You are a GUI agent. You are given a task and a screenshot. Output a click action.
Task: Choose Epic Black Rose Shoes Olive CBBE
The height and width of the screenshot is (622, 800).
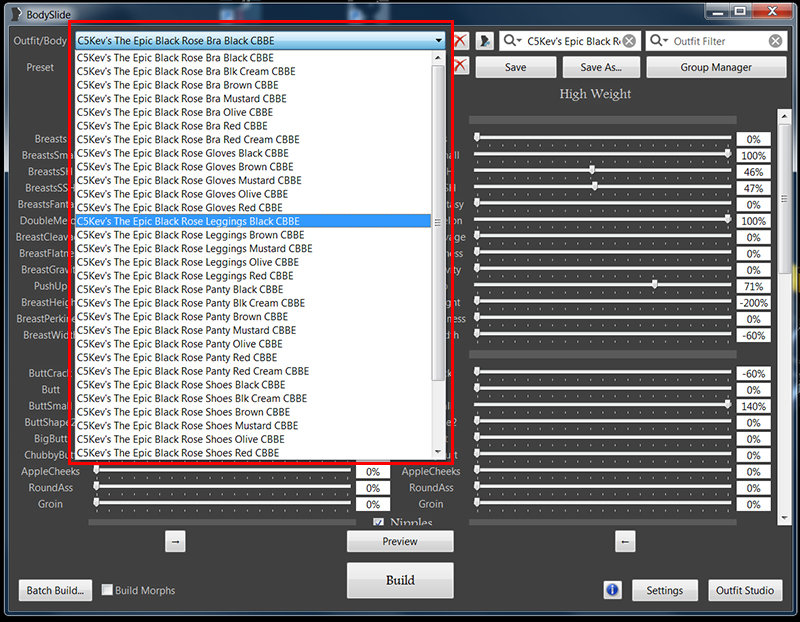[253, 439]
